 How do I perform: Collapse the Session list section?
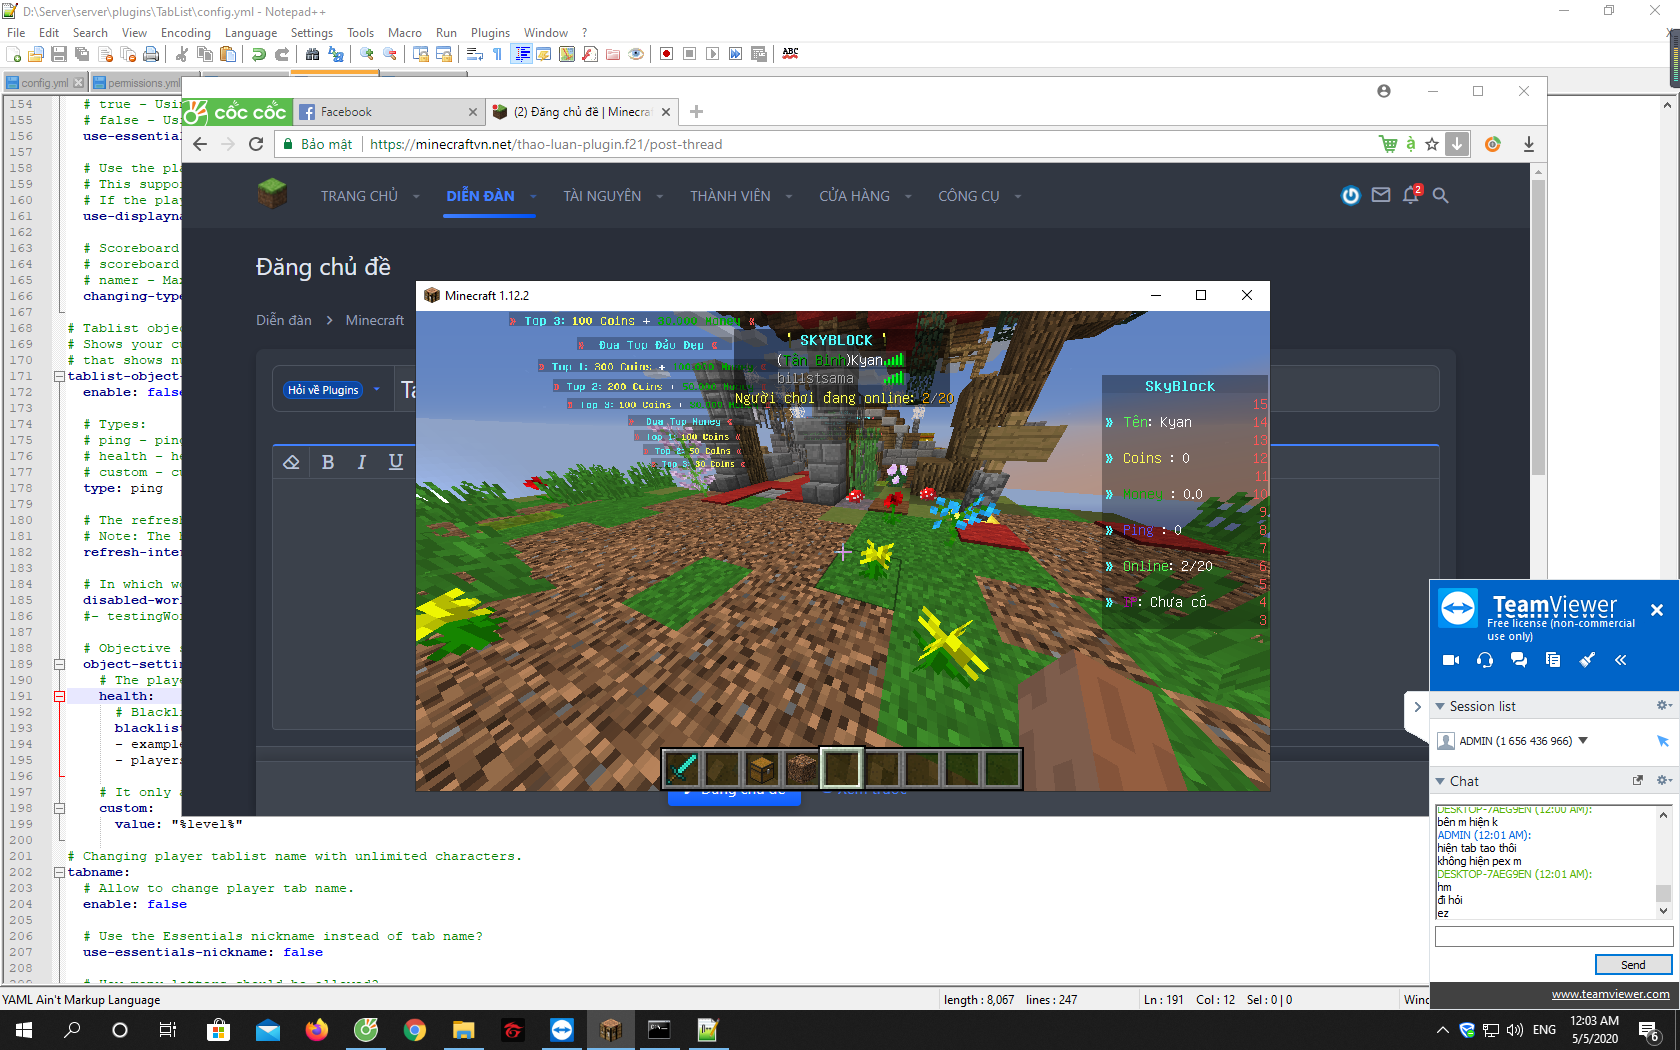1440,706
